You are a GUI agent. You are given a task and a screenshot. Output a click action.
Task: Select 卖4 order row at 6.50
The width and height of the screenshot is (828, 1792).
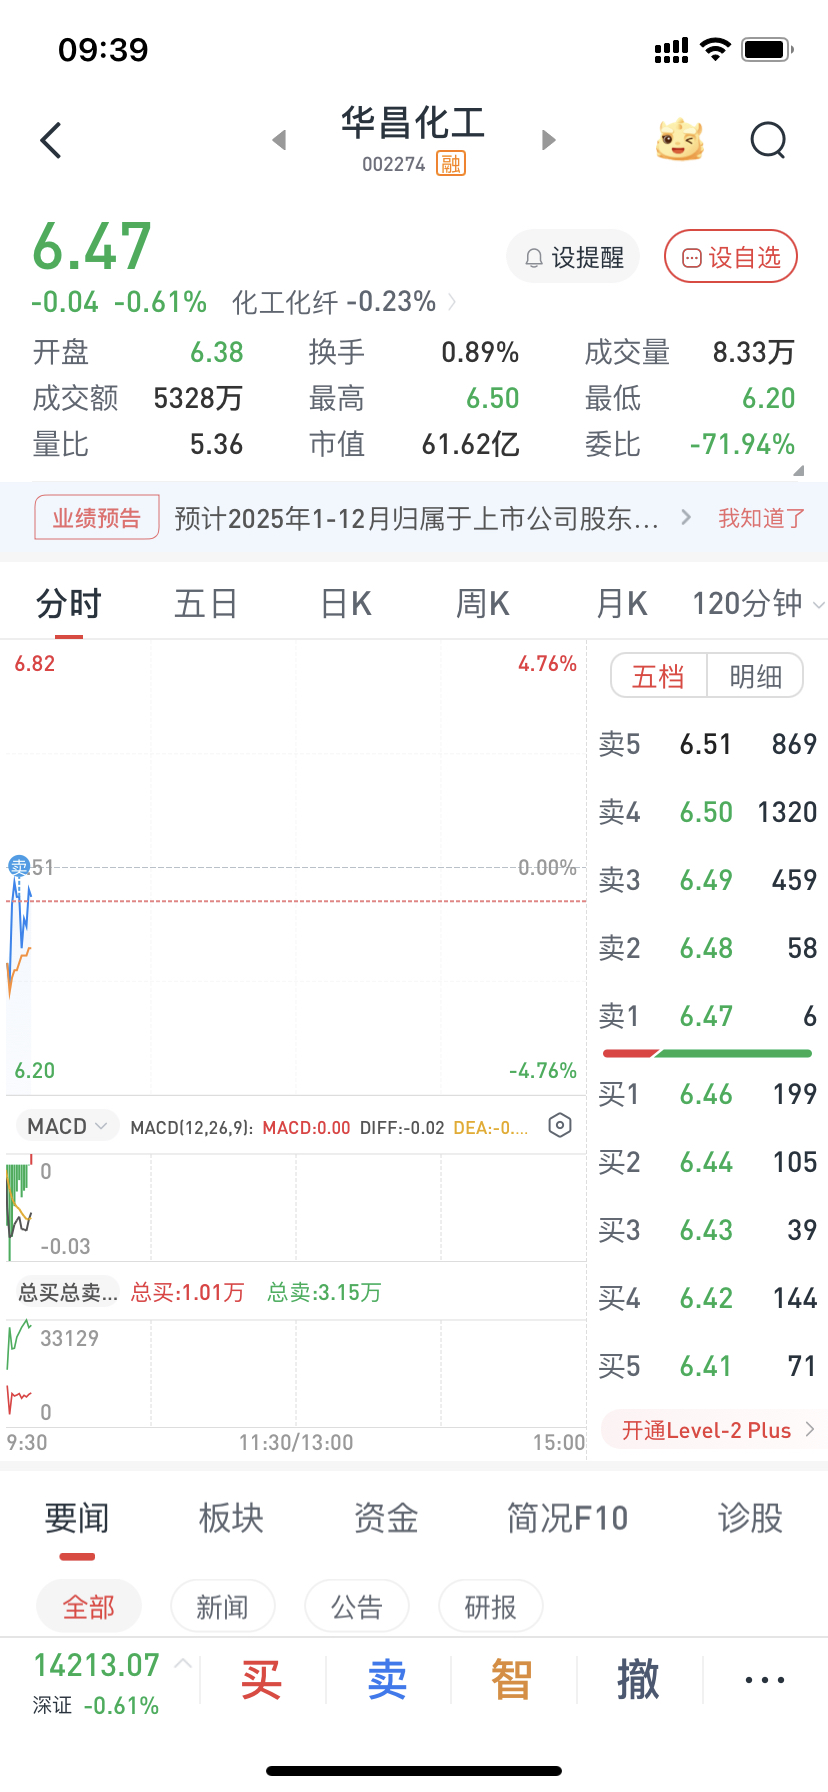(x=707, y=812)
